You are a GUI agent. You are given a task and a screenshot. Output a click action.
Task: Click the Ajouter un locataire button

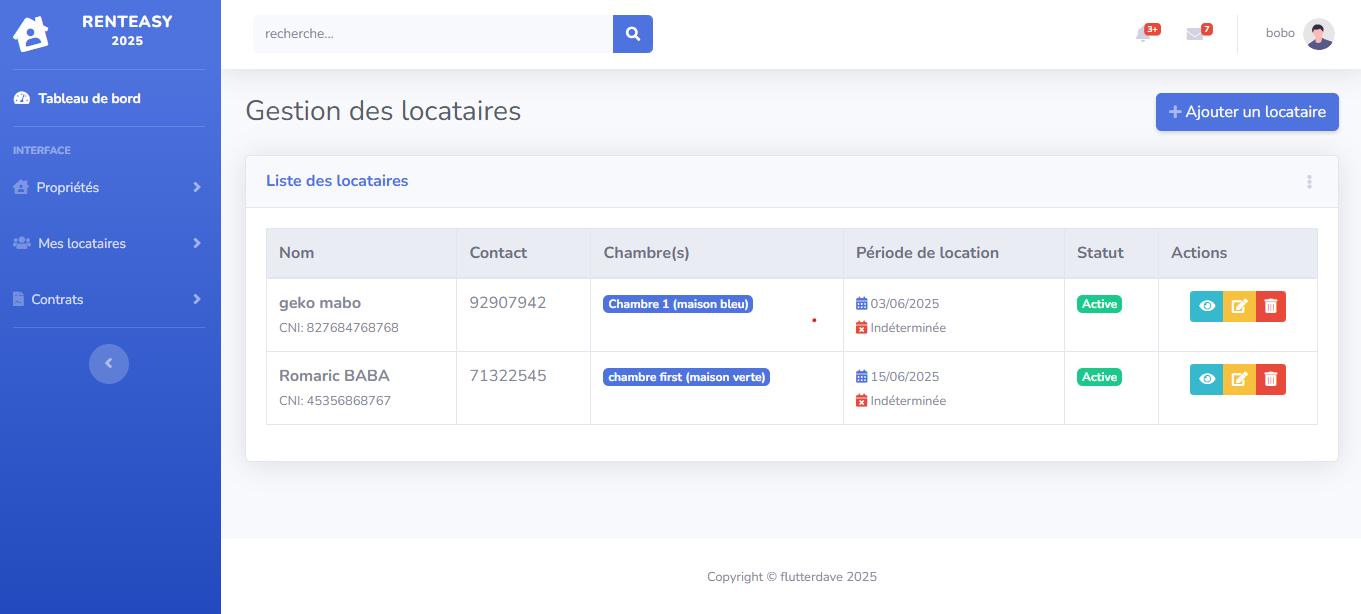point(1247,112)
